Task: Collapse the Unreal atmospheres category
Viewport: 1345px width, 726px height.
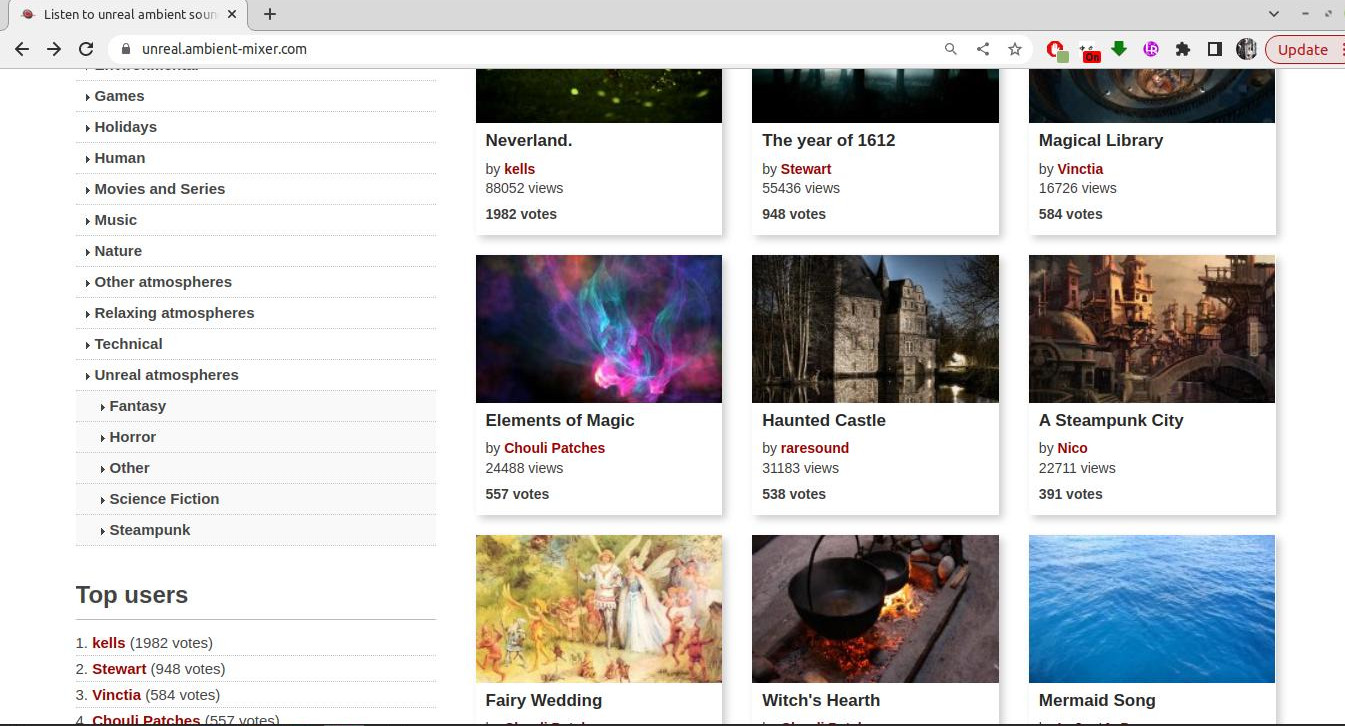Action: click(166, 375)
